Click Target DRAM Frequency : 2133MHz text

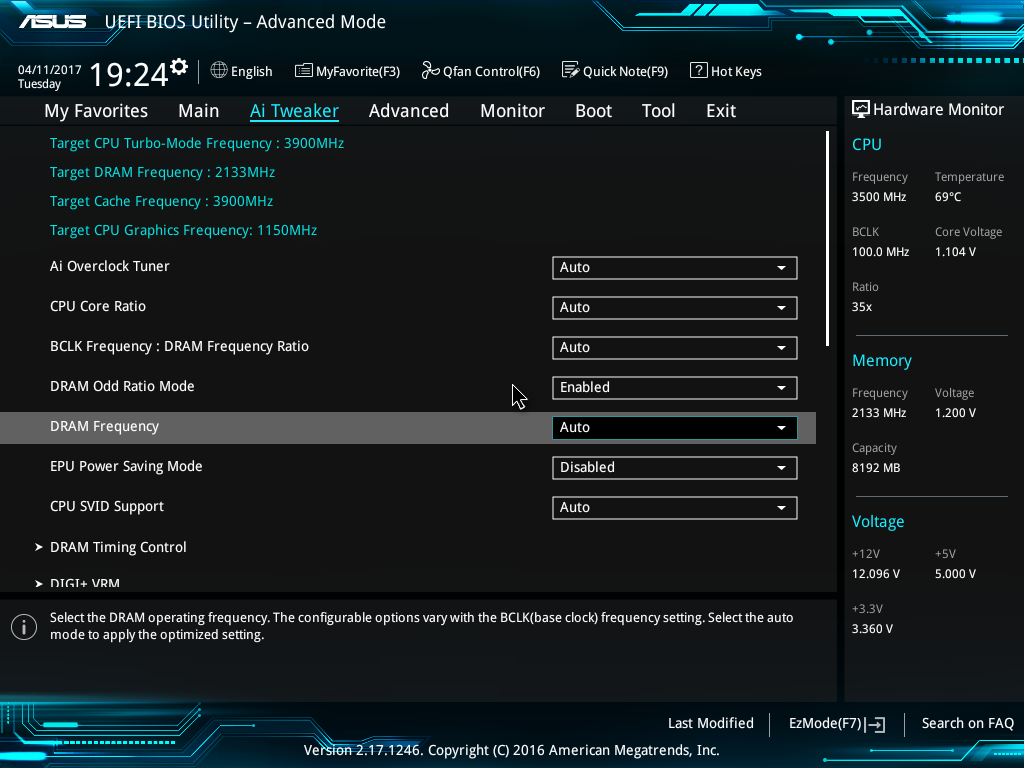[162, 172]
